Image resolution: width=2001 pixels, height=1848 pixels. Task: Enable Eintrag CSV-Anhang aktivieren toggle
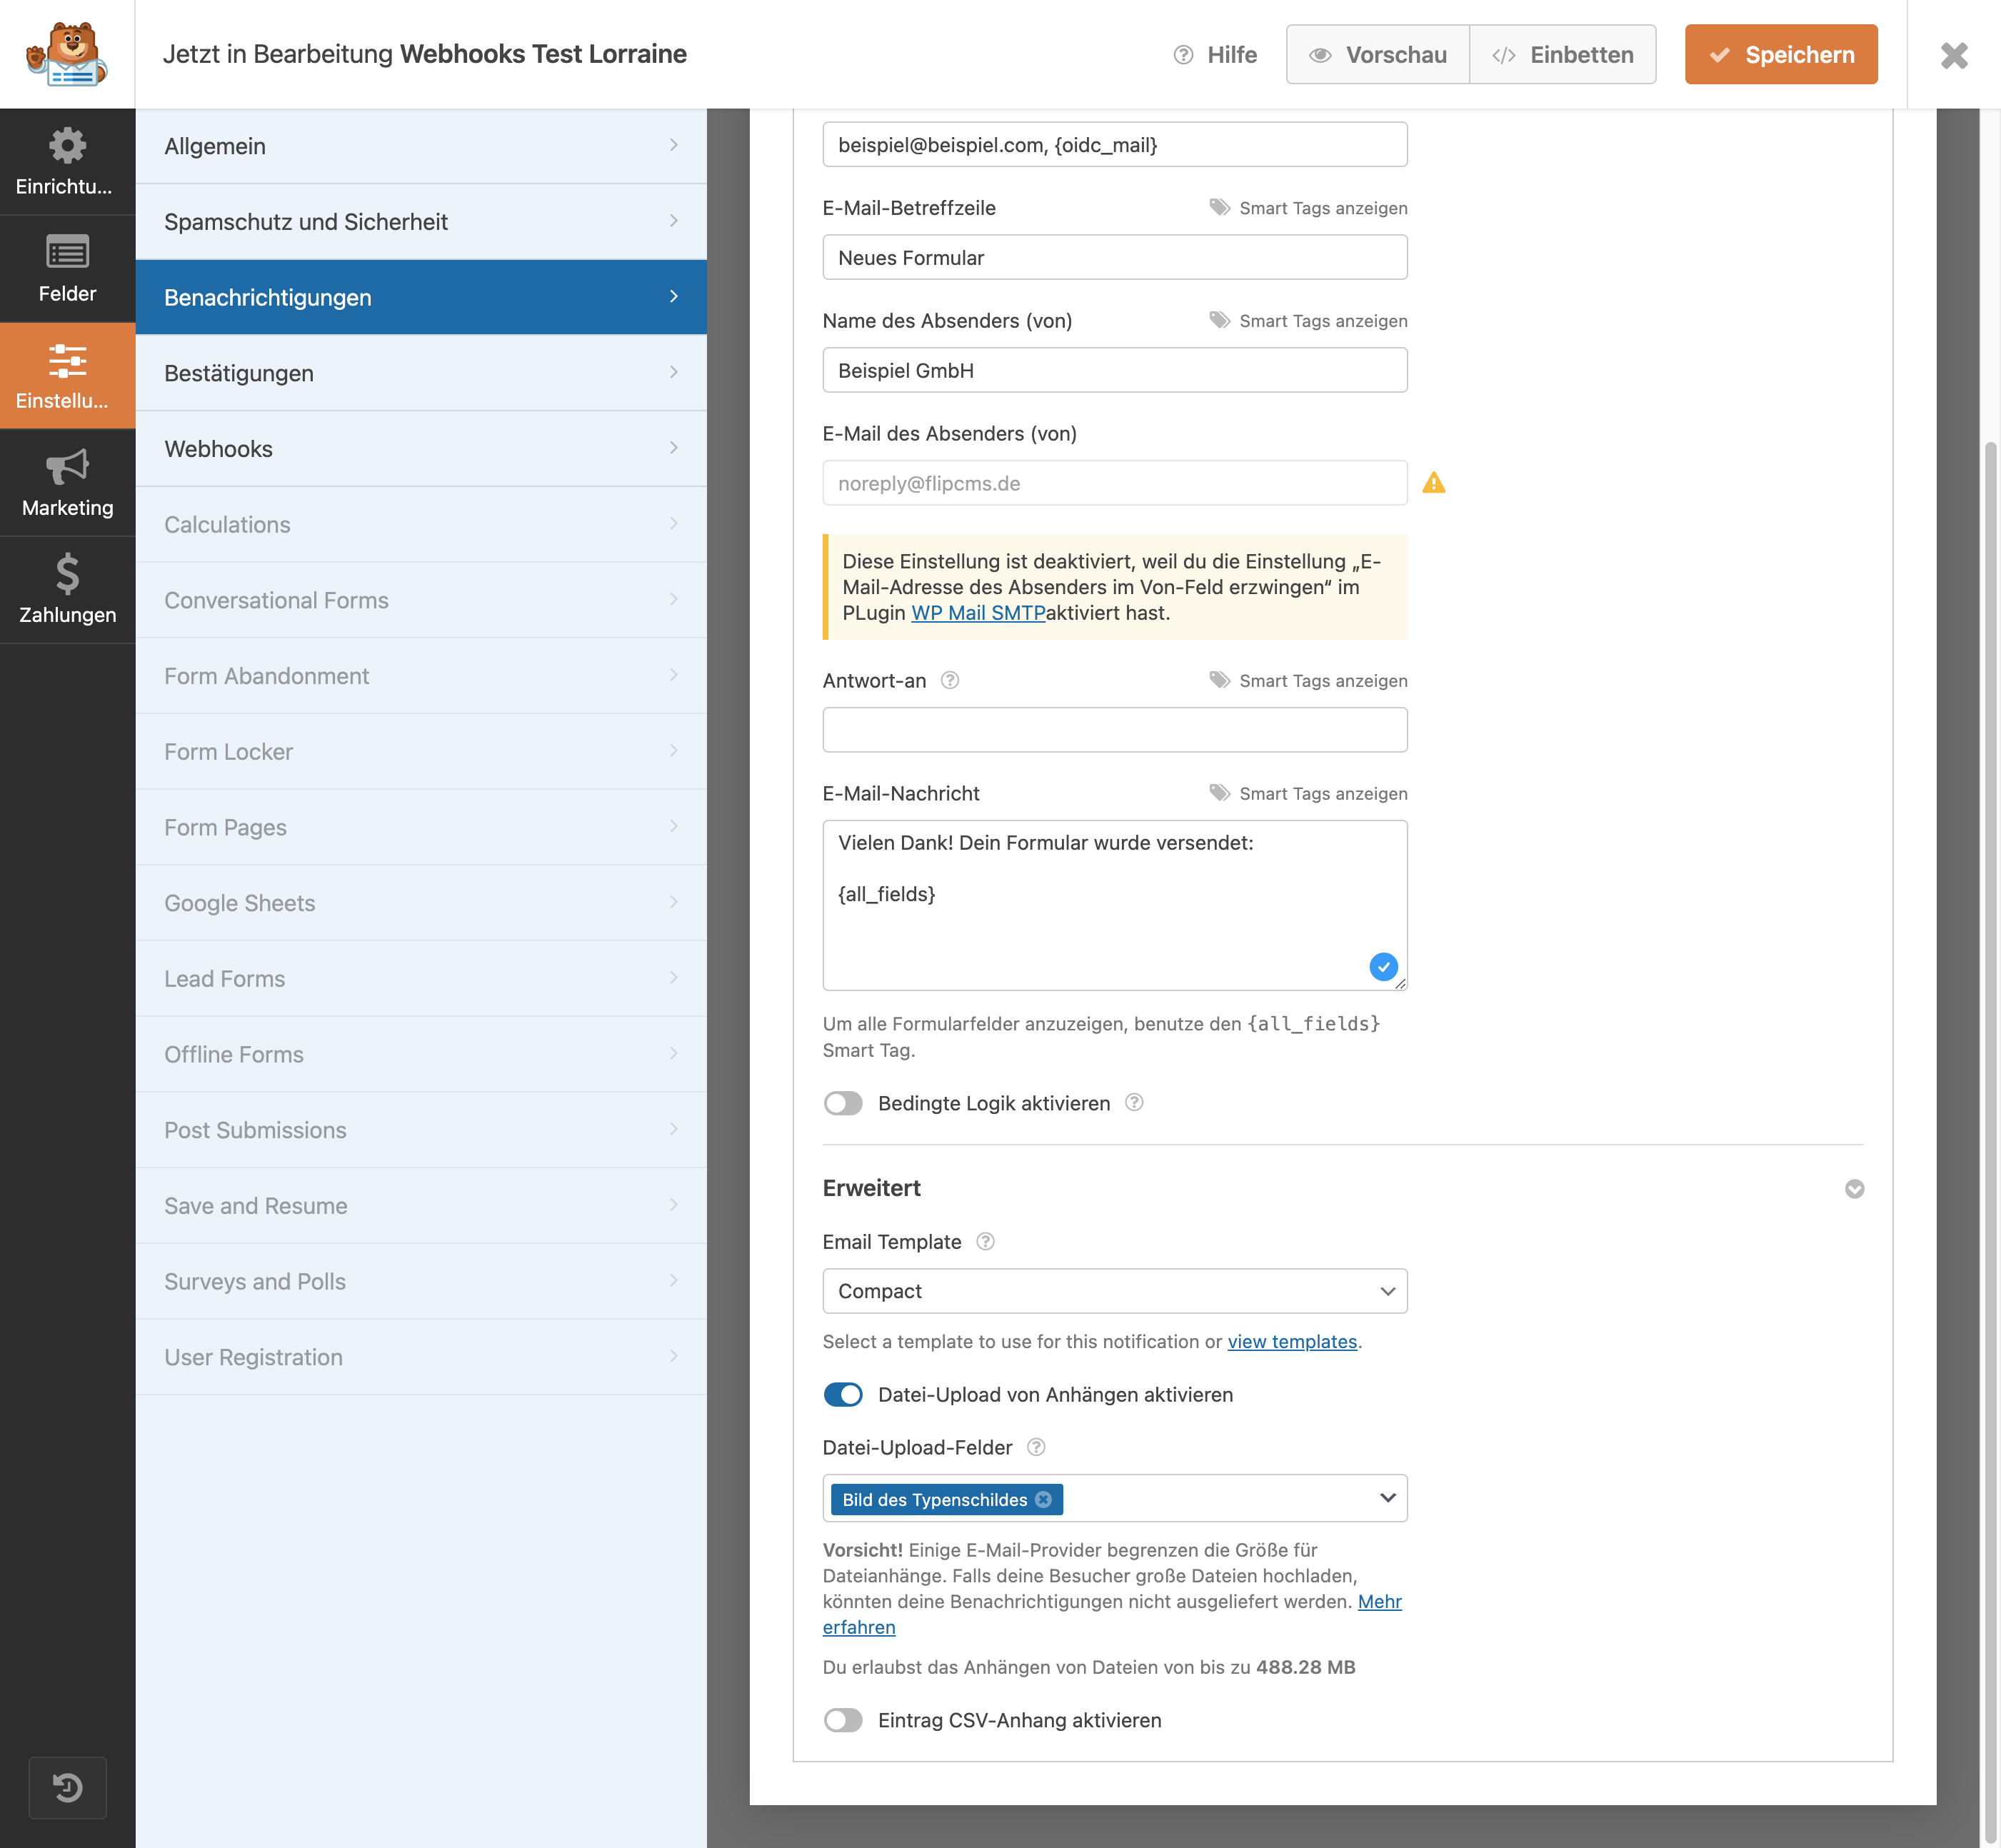(843, 1720)
